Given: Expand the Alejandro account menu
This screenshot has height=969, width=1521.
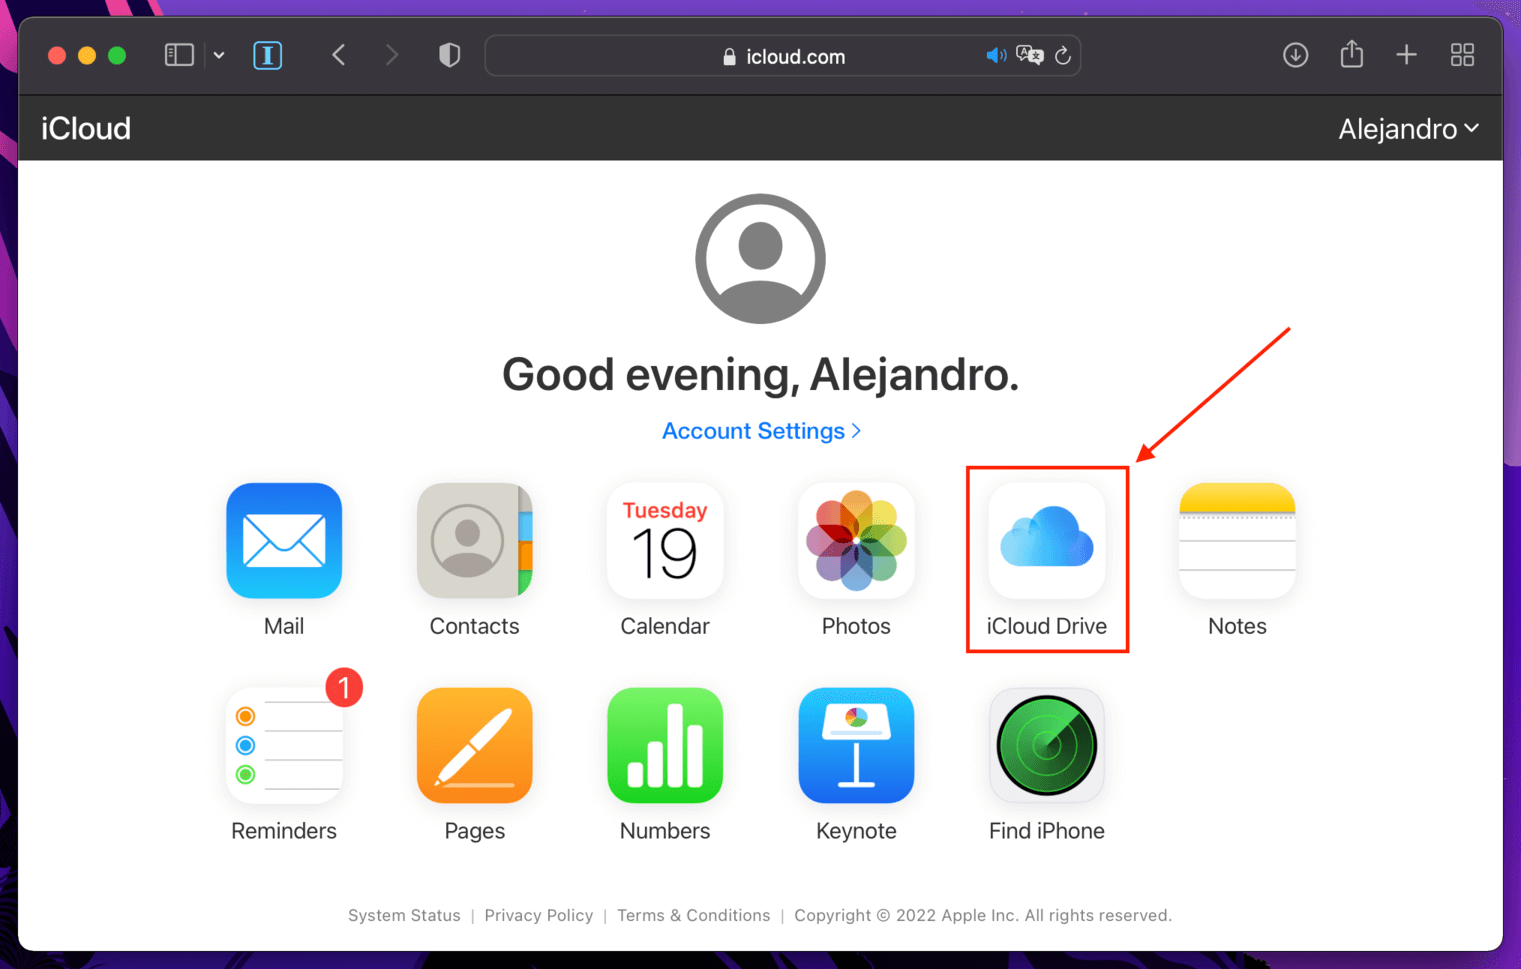Looking at the screenshot, I should (1408, 129).
